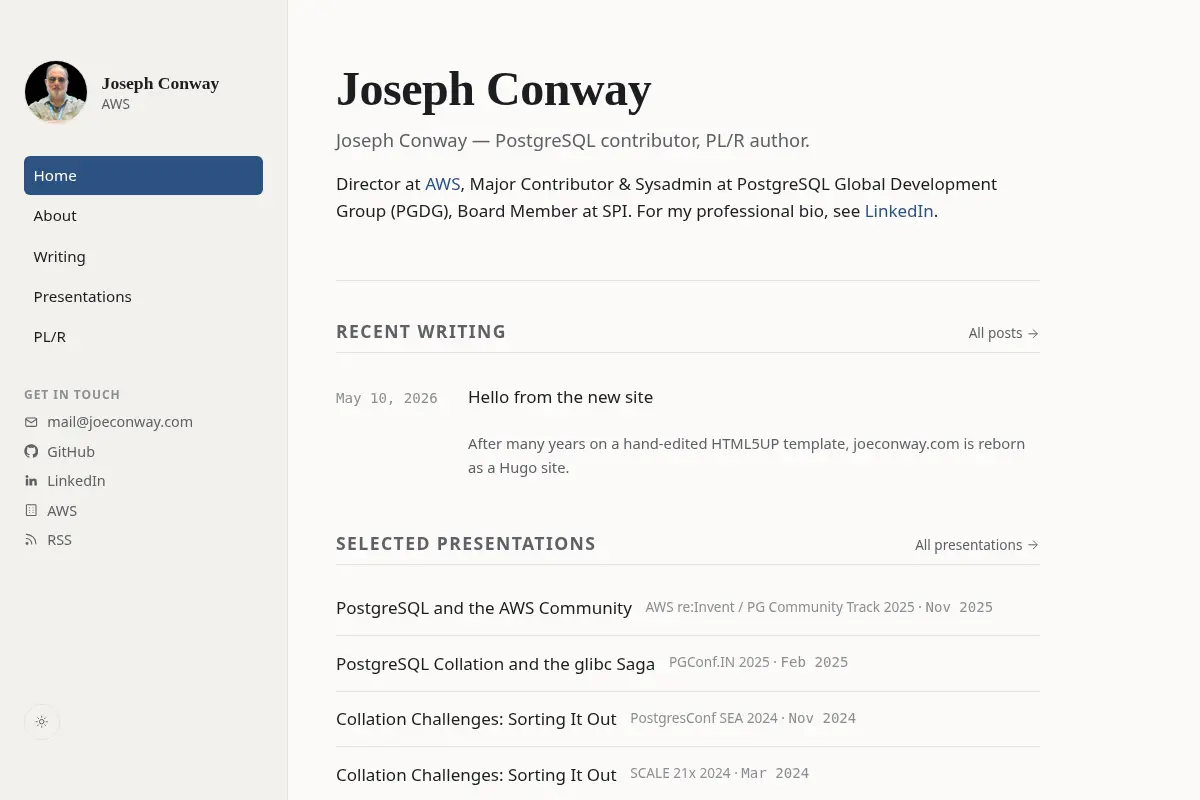Click the 'GET IN TOUCH' sidebar label
This screenshot has height=800, width=1200.
pos(72,395)
